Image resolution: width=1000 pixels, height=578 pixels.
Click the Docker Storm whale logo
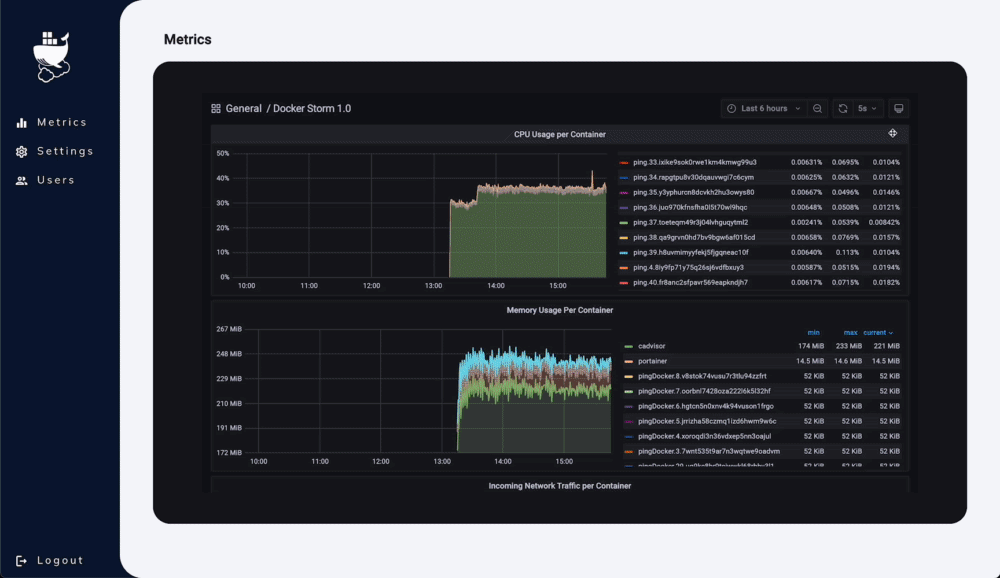[52, 56]
